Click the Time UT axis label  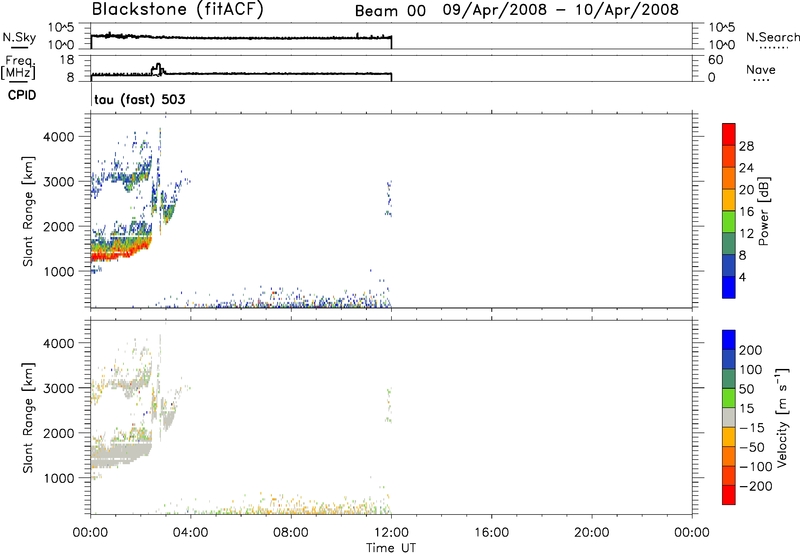pyautogui.click(x=391, y=548)
